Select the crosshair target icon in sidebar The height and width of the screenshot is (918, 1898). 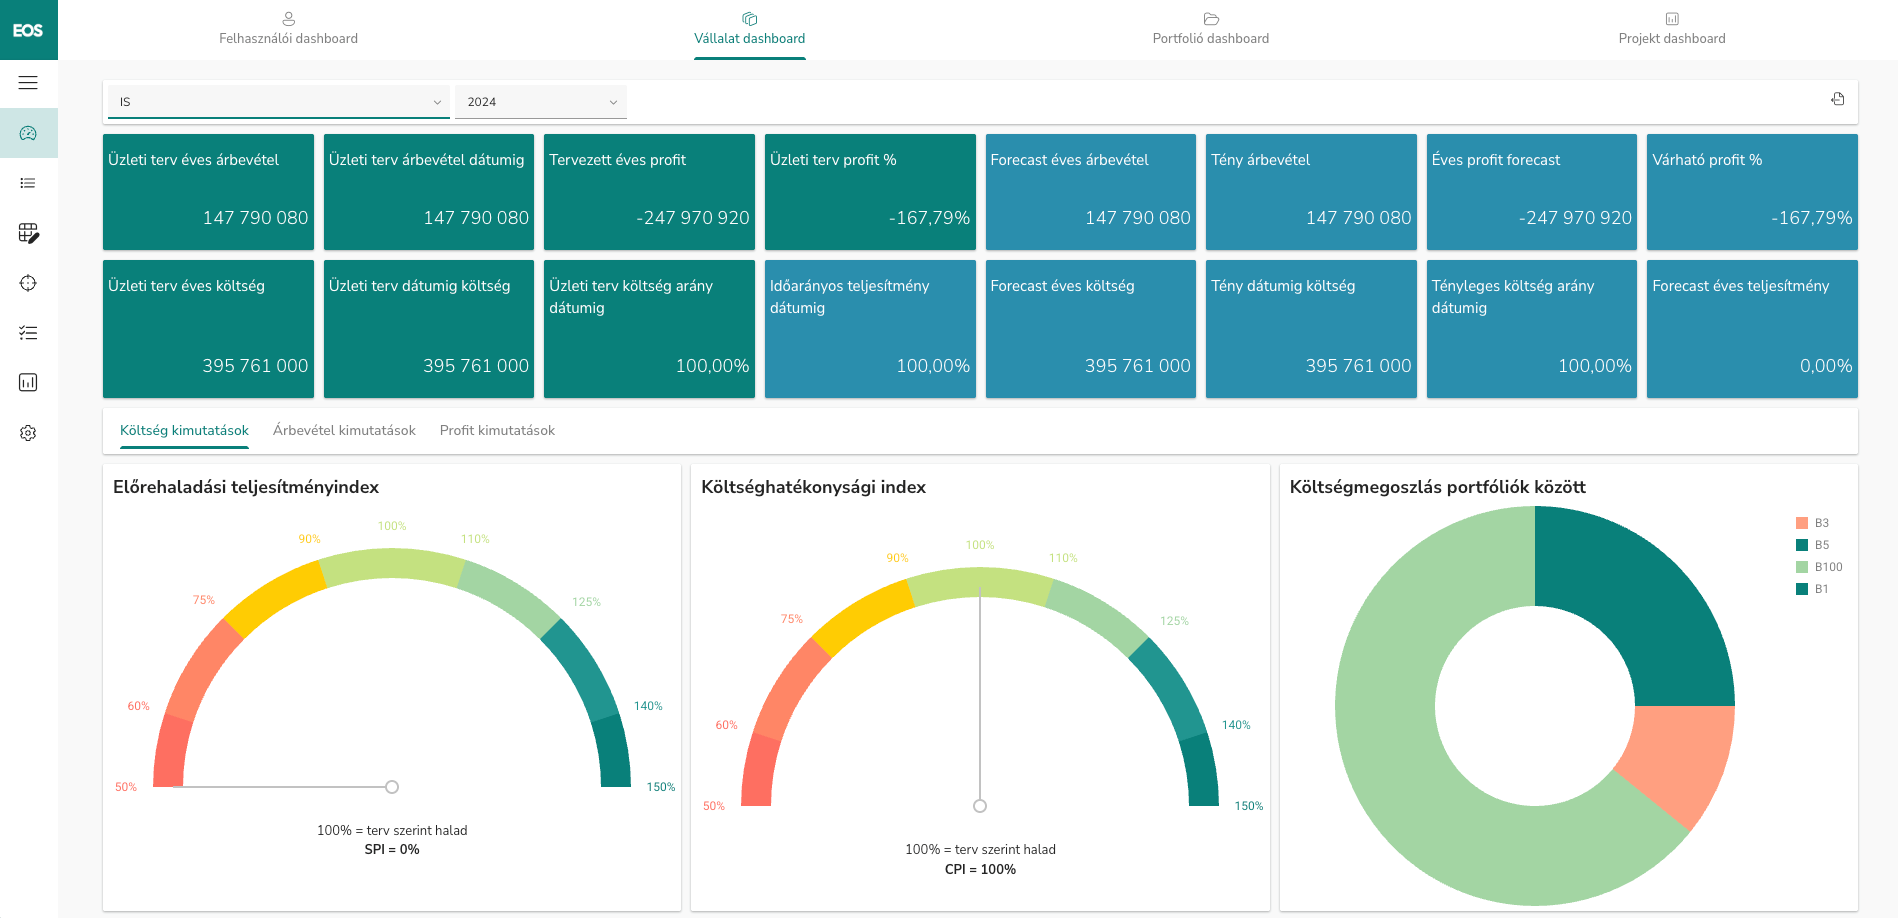pyautogui.click(x=28, y=283)
